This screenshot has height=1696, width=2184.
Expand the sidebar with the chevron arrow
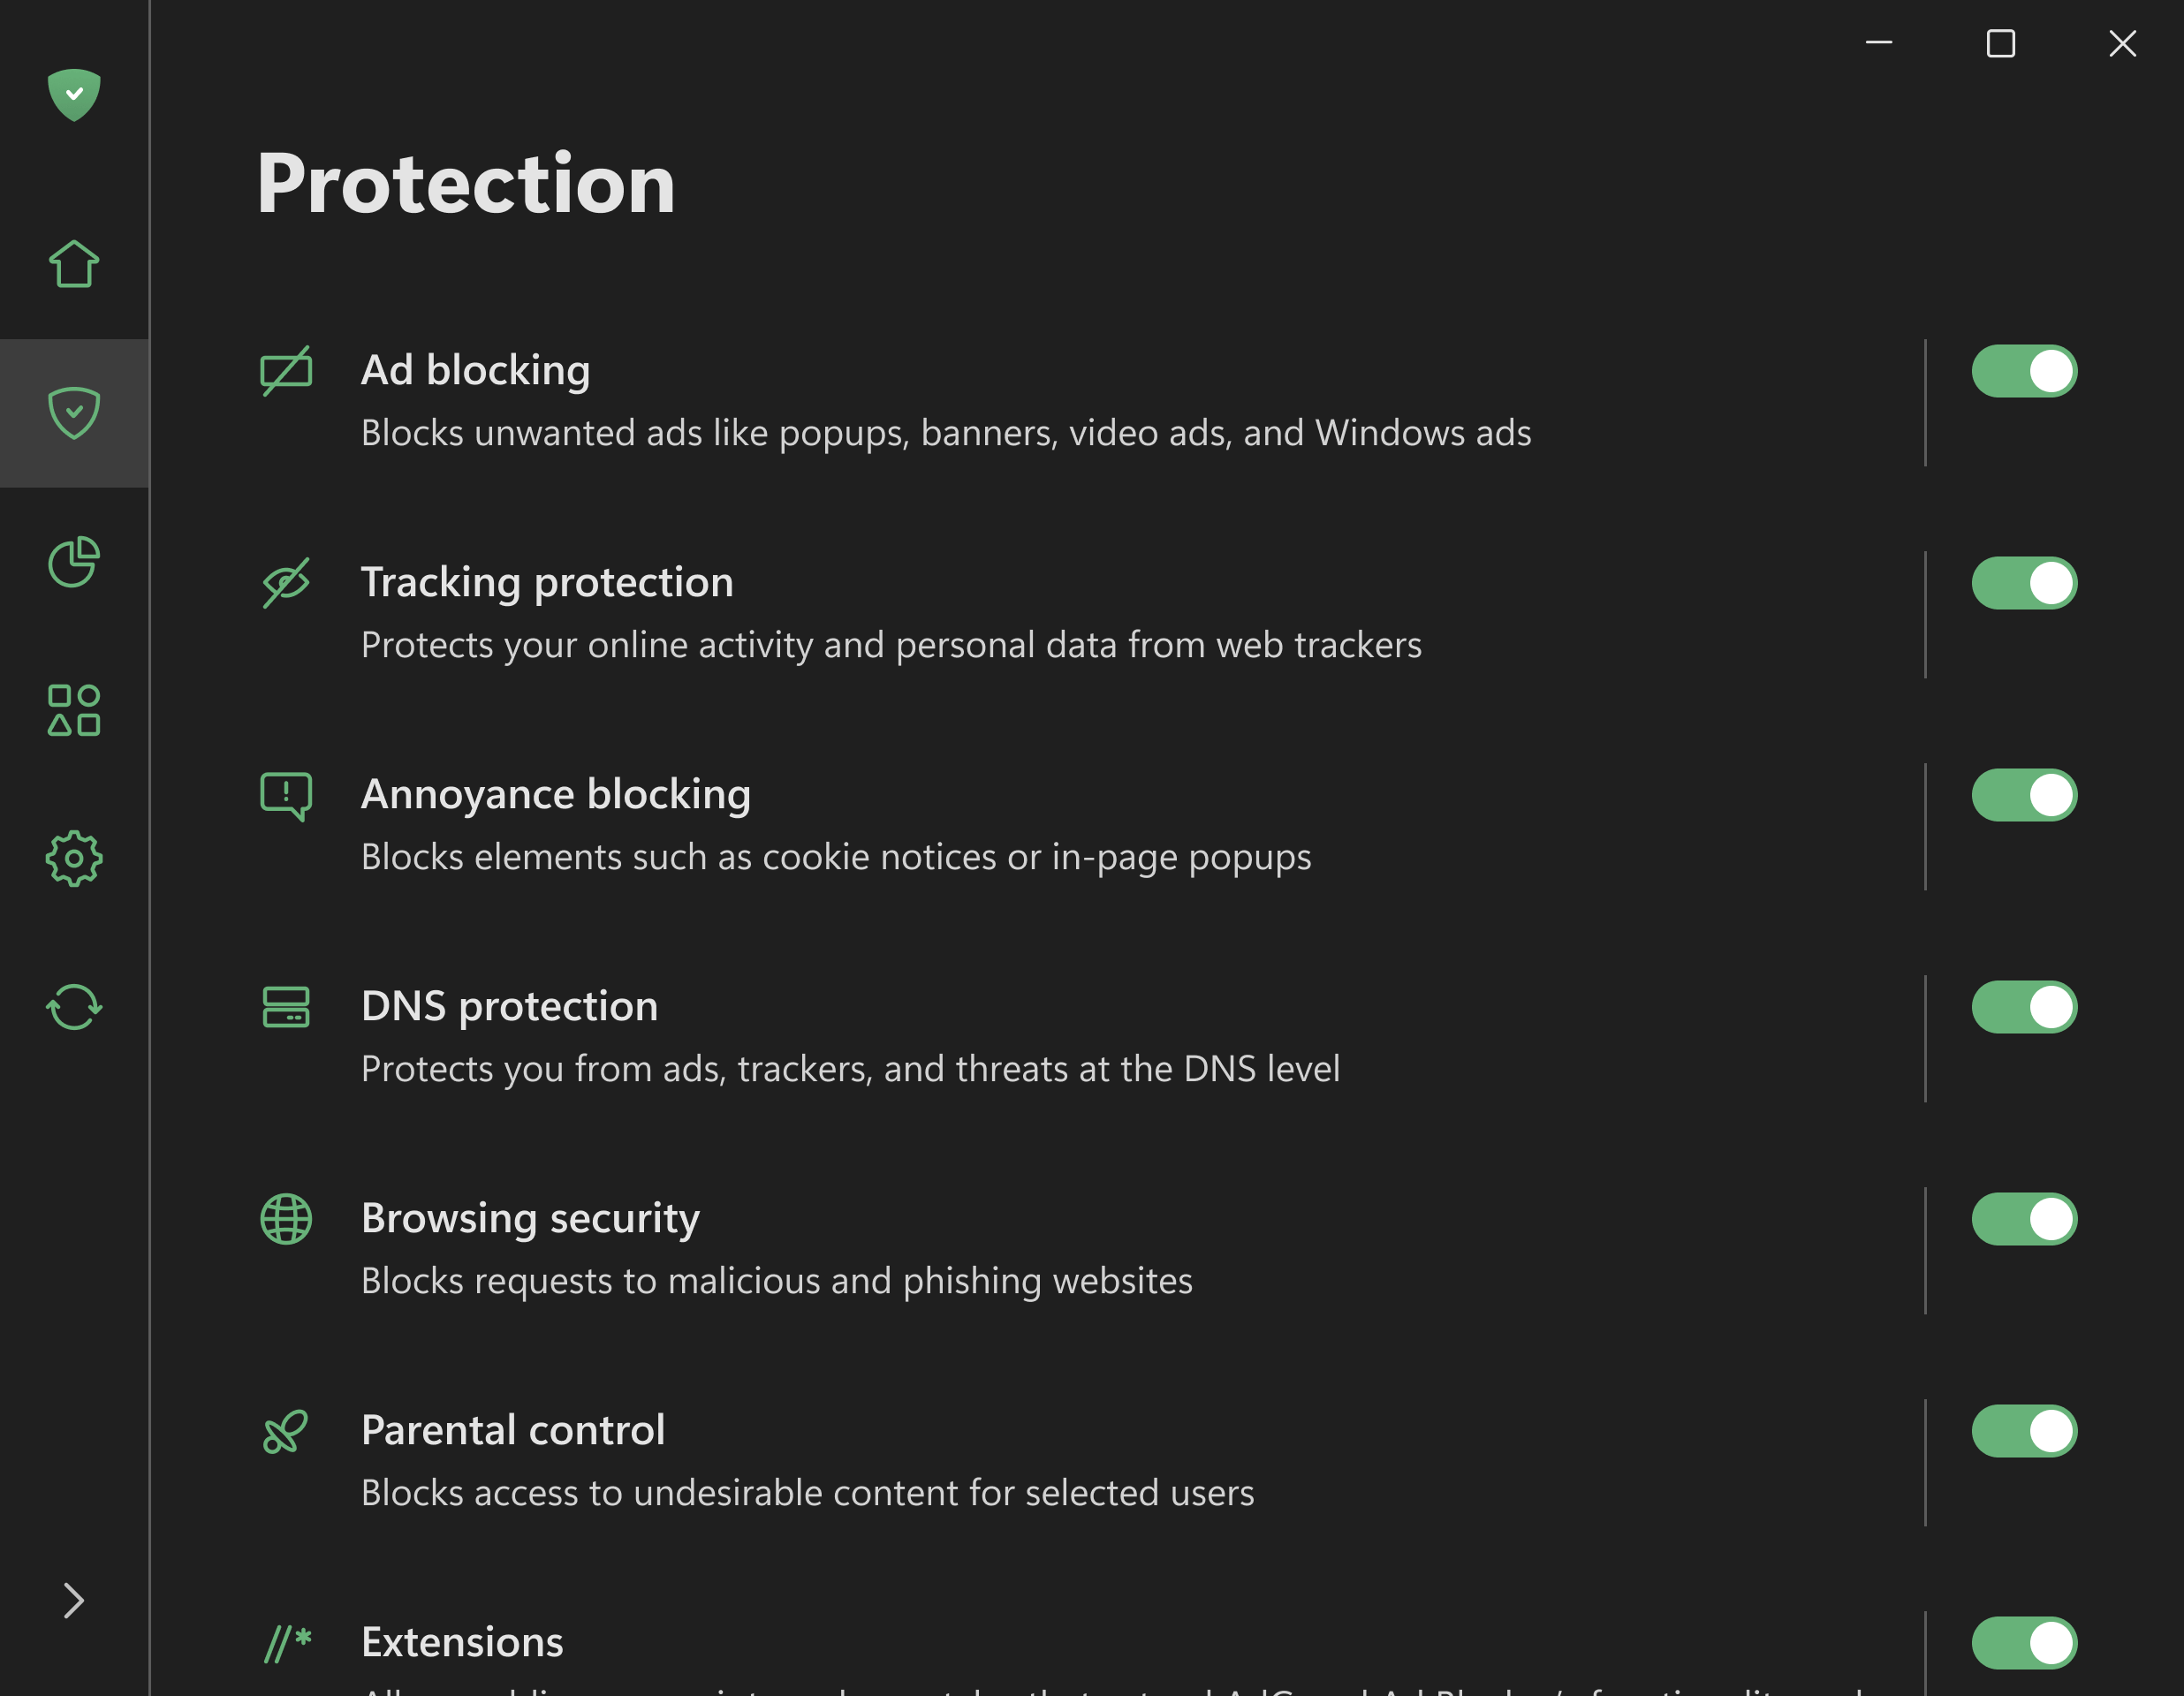point(74,1601)
